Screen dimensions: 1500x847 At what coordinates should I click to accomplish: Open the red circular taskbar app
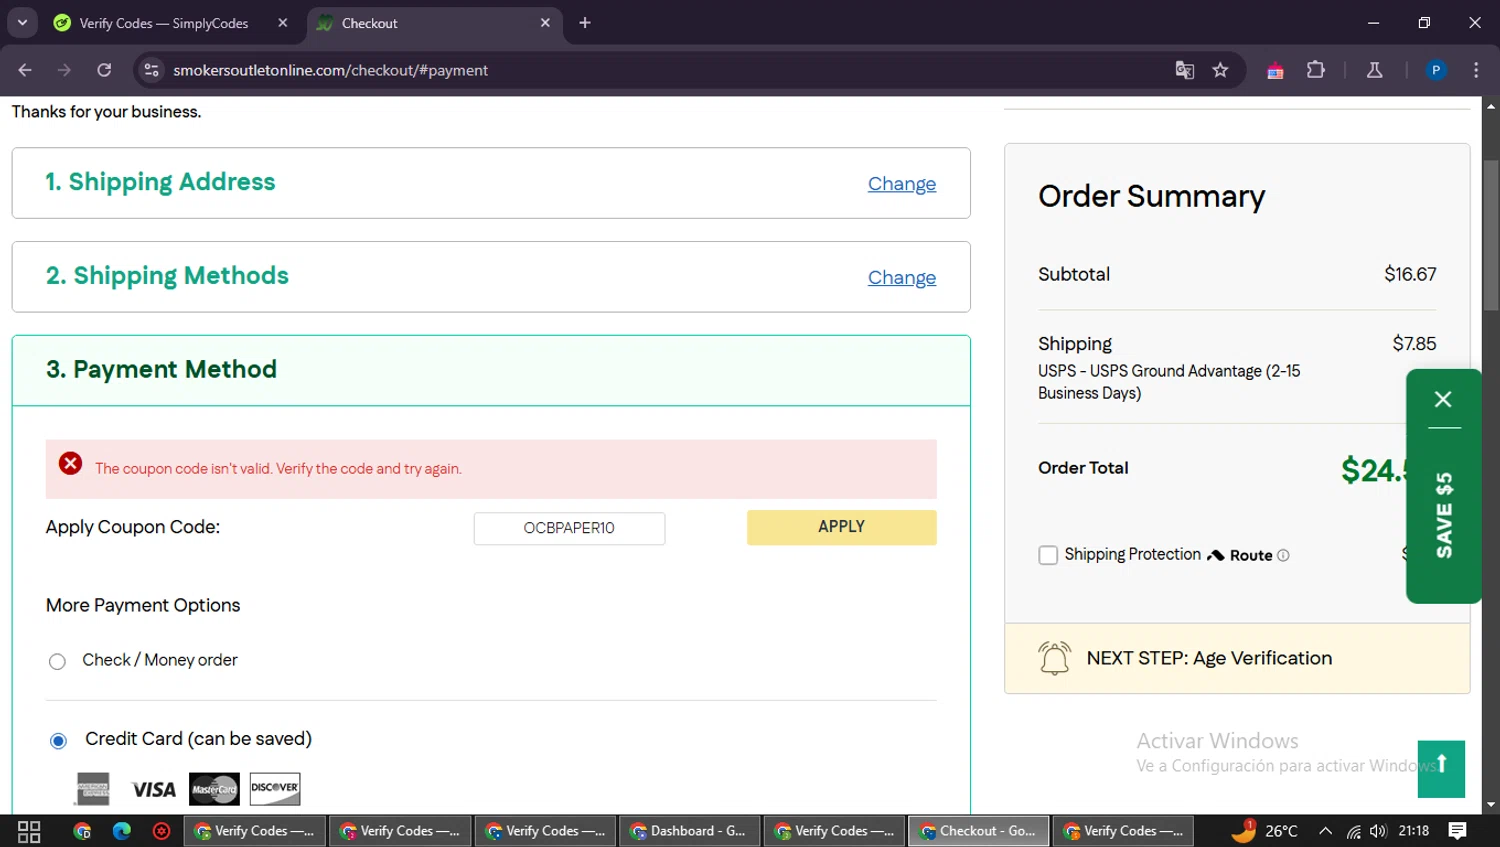[x=161, y=831]
